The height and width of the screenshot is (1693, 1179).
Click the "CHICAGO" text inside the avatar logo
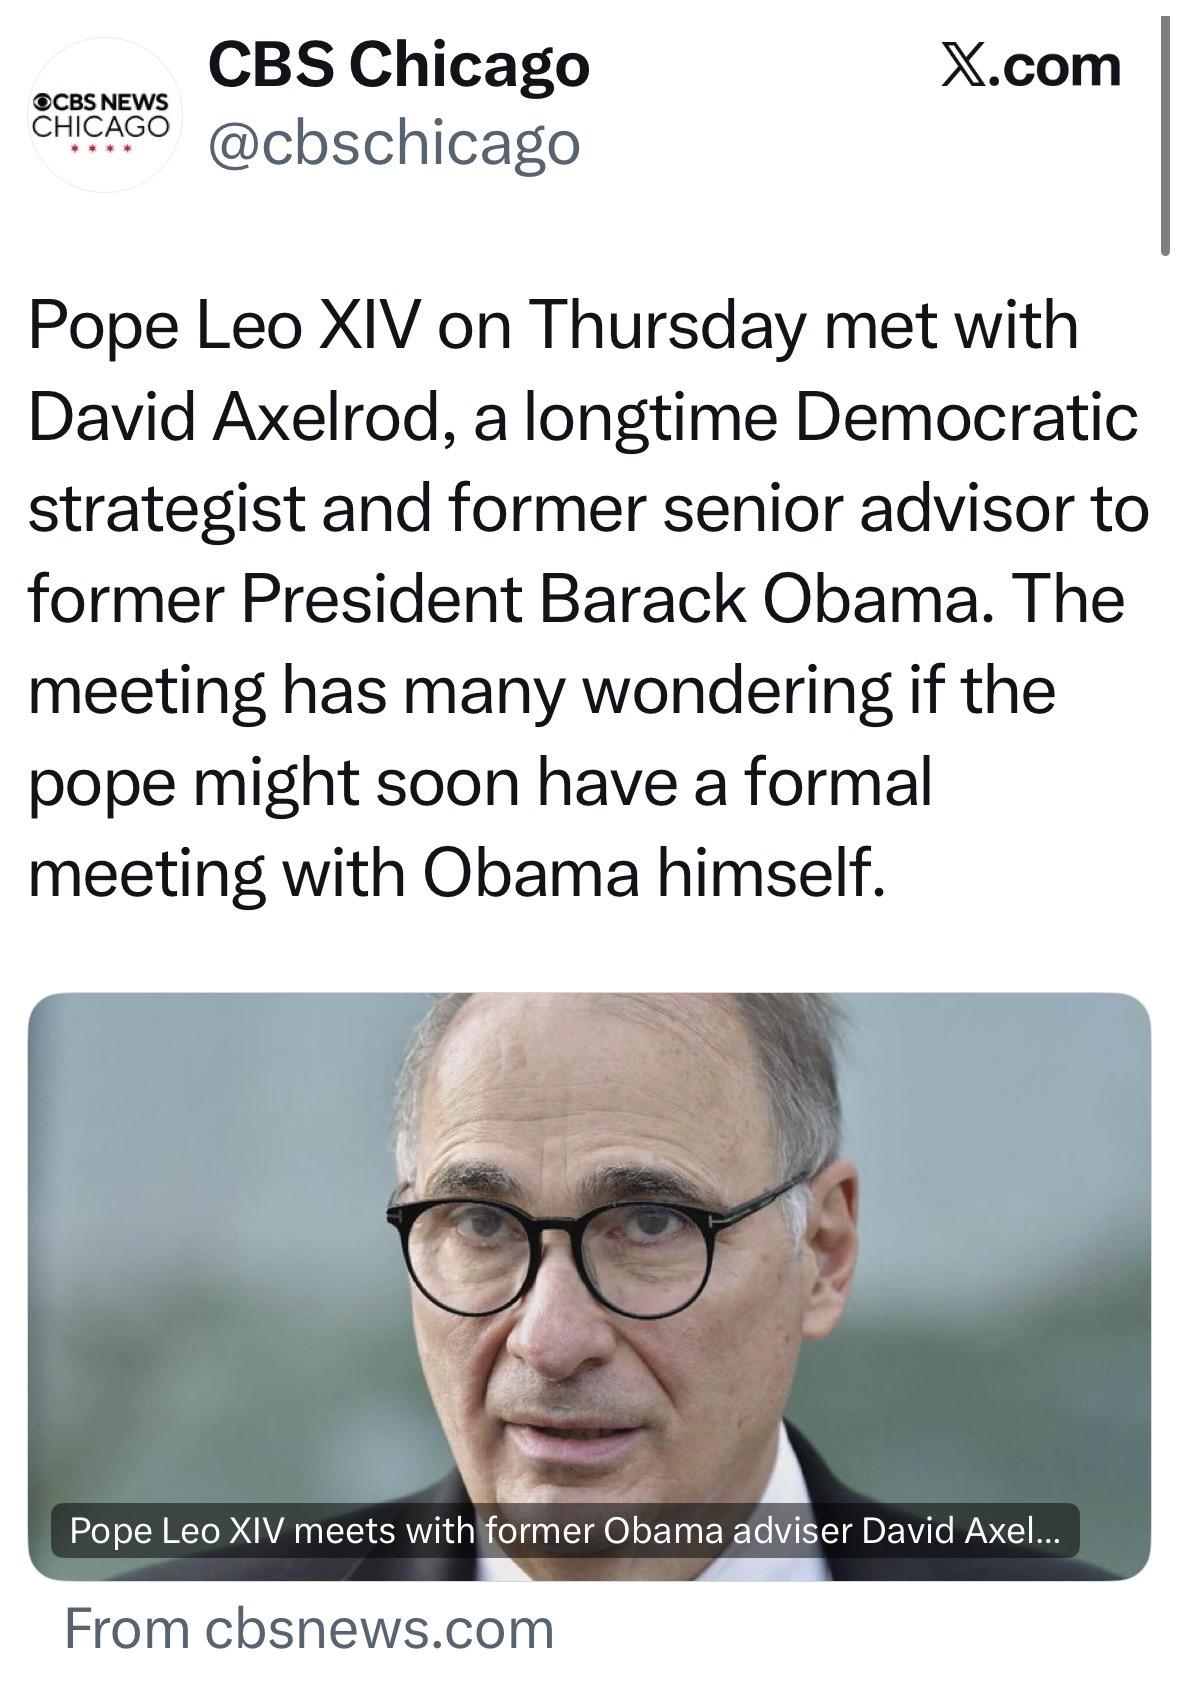(x=100, y=127)
